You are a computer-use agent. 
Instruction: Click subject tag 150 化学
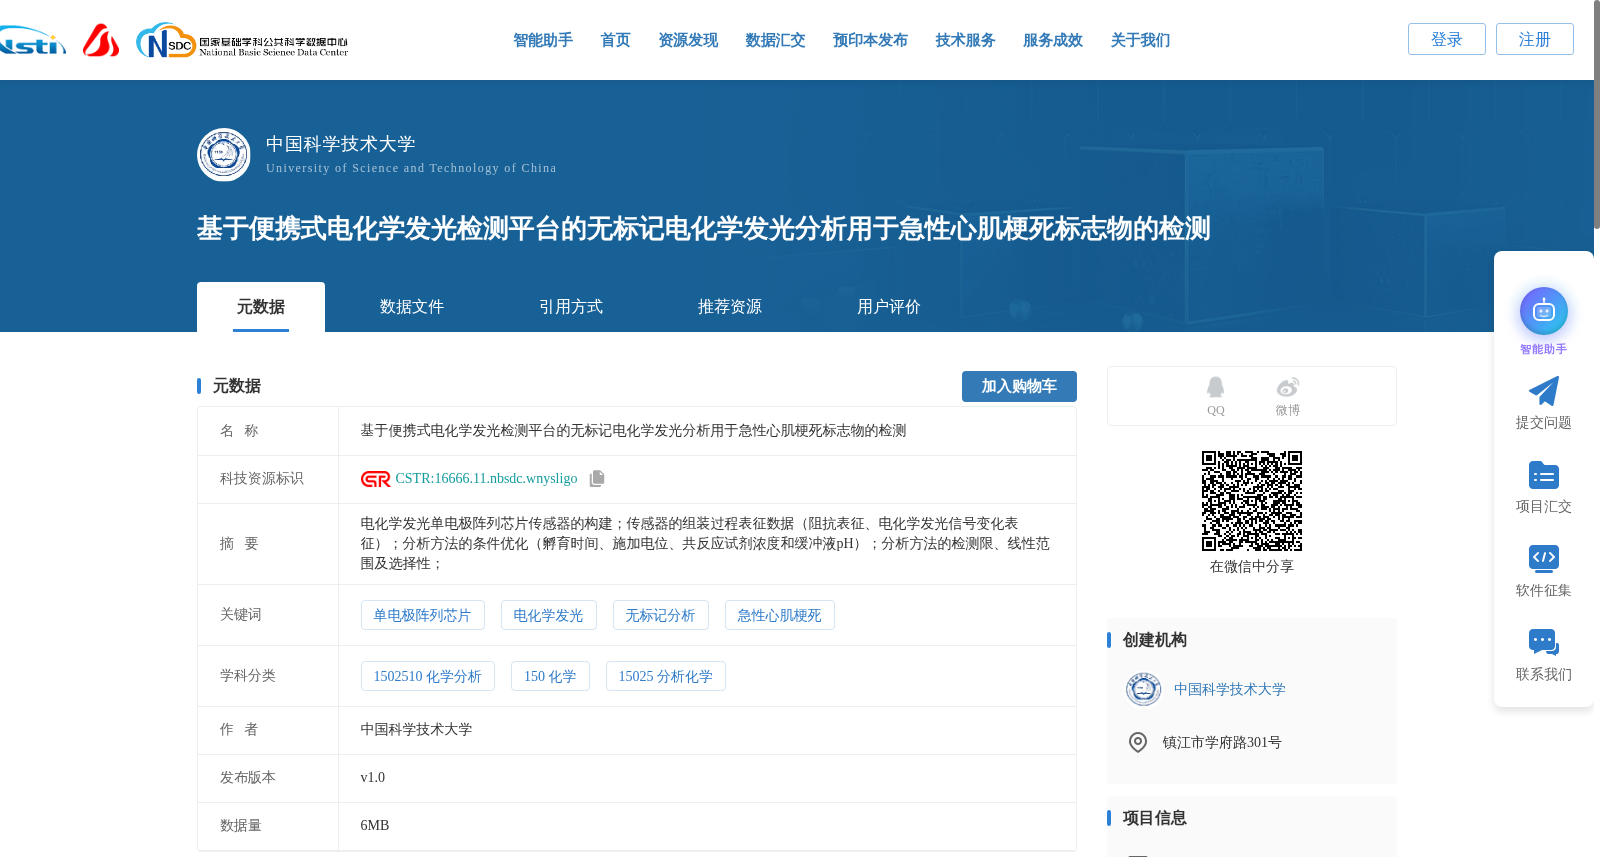tap(550, 676)
